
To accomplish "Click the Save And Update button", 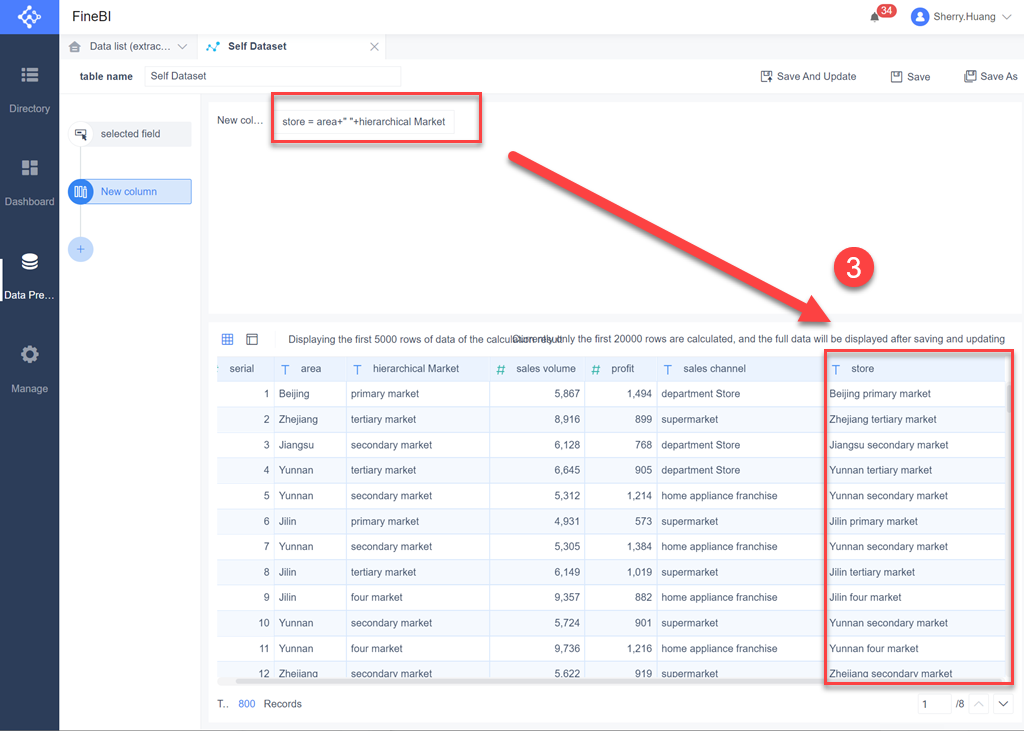I will (808, 76).
